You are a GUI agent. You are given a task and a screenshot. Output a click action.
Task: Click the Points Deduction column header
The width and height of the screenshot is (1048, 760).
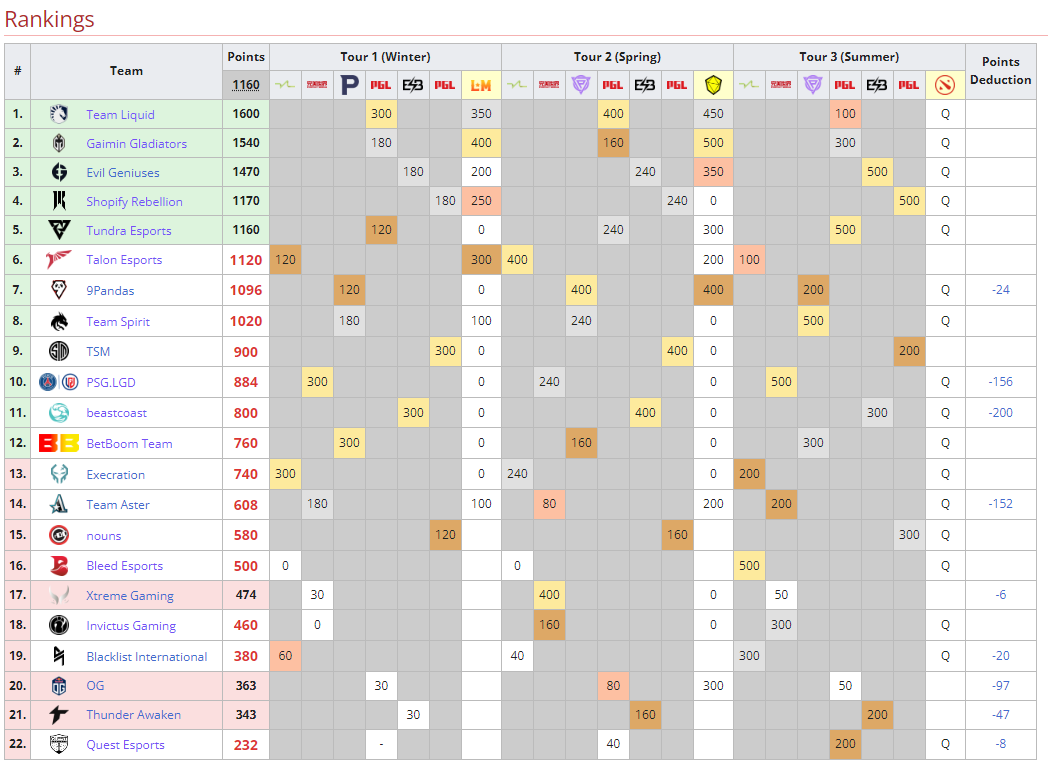1001,70
